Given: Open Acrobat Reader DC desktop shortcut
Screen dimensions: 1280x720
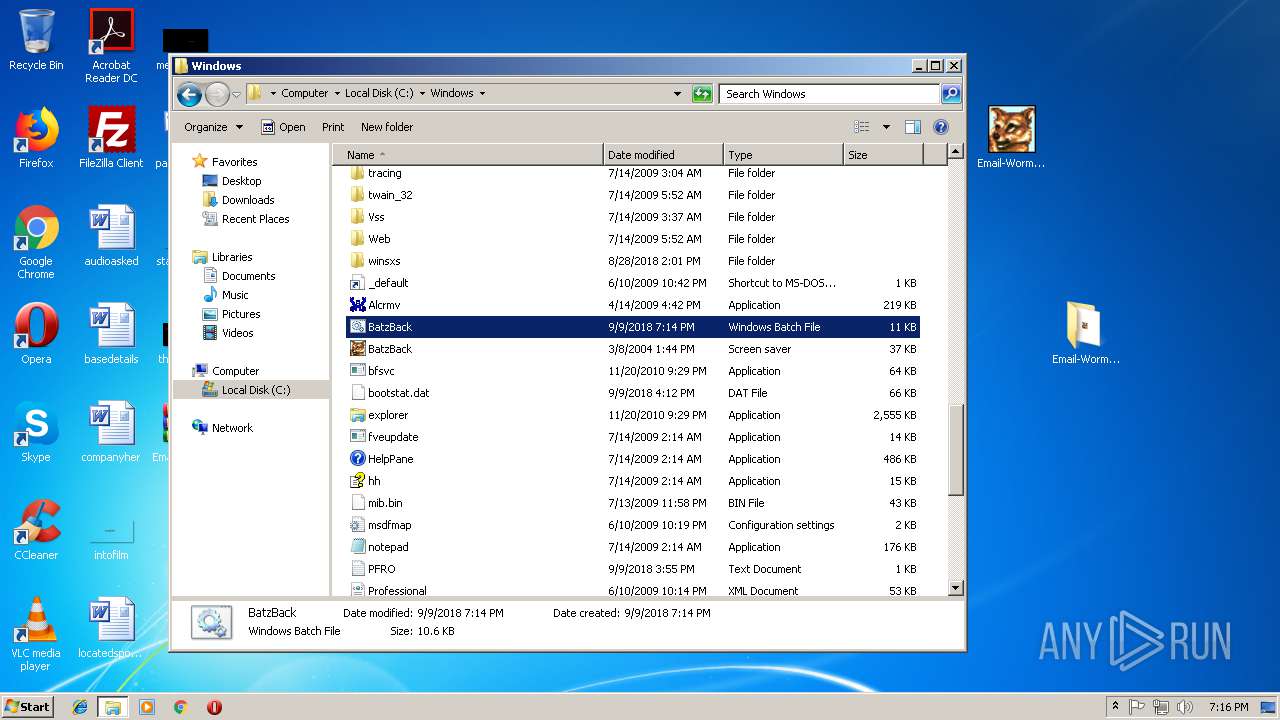Looking at the screenshot, I should 111,45.
